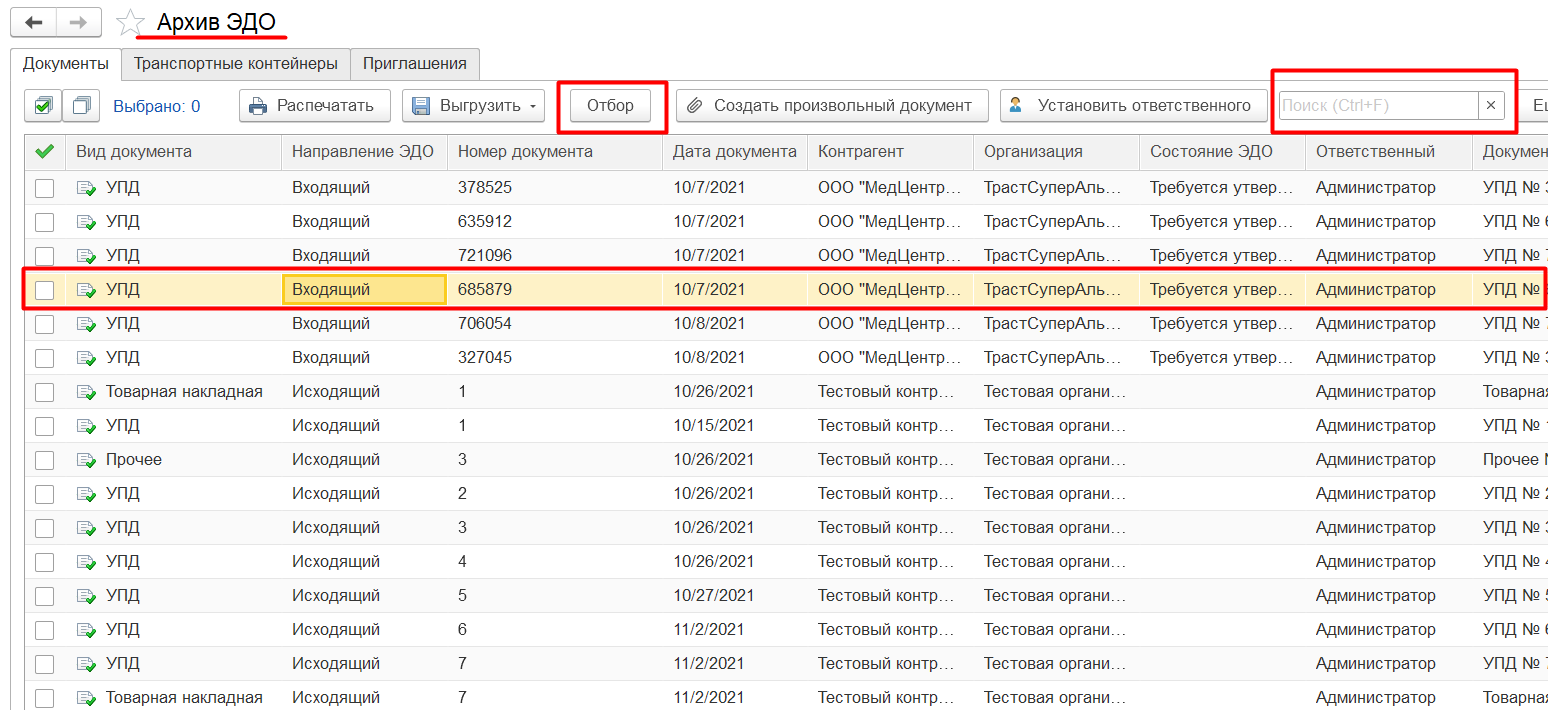Select the document number cell 721096
Screen dimensions: 1548x710
click(555, 256)
